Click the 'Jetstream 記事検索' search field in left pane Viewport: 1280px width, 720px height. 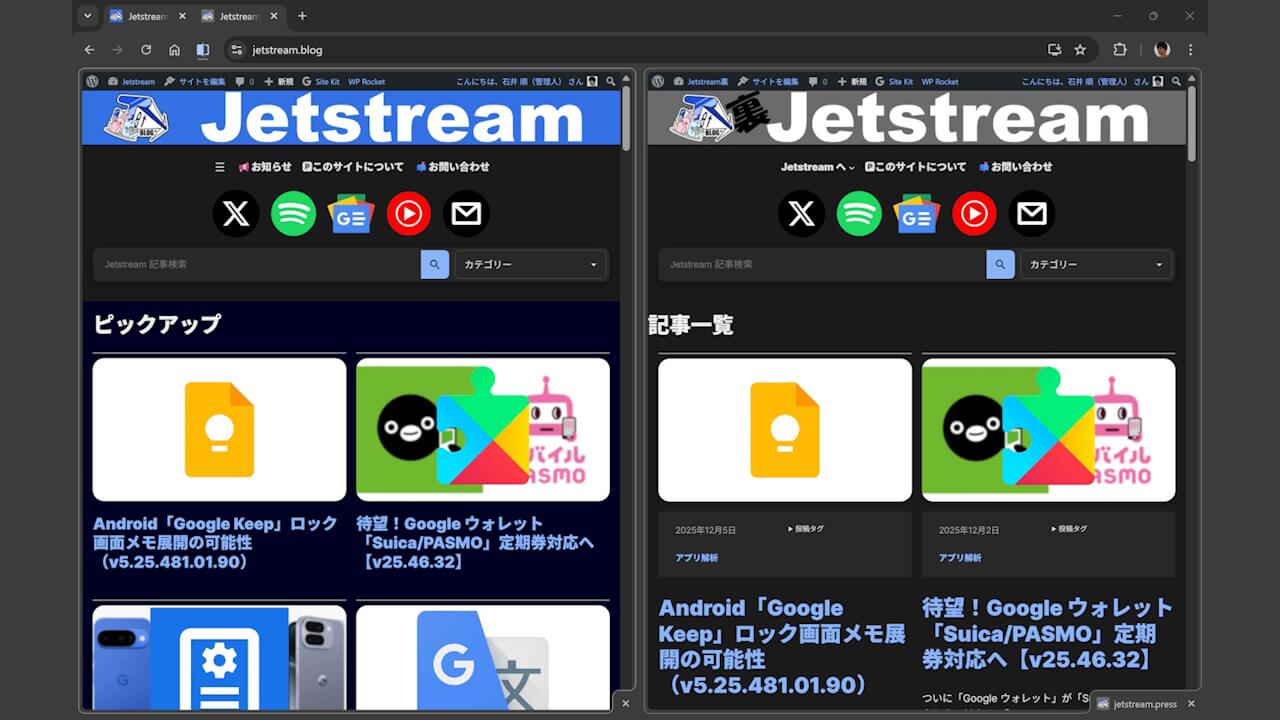click(x=257, y=265)
